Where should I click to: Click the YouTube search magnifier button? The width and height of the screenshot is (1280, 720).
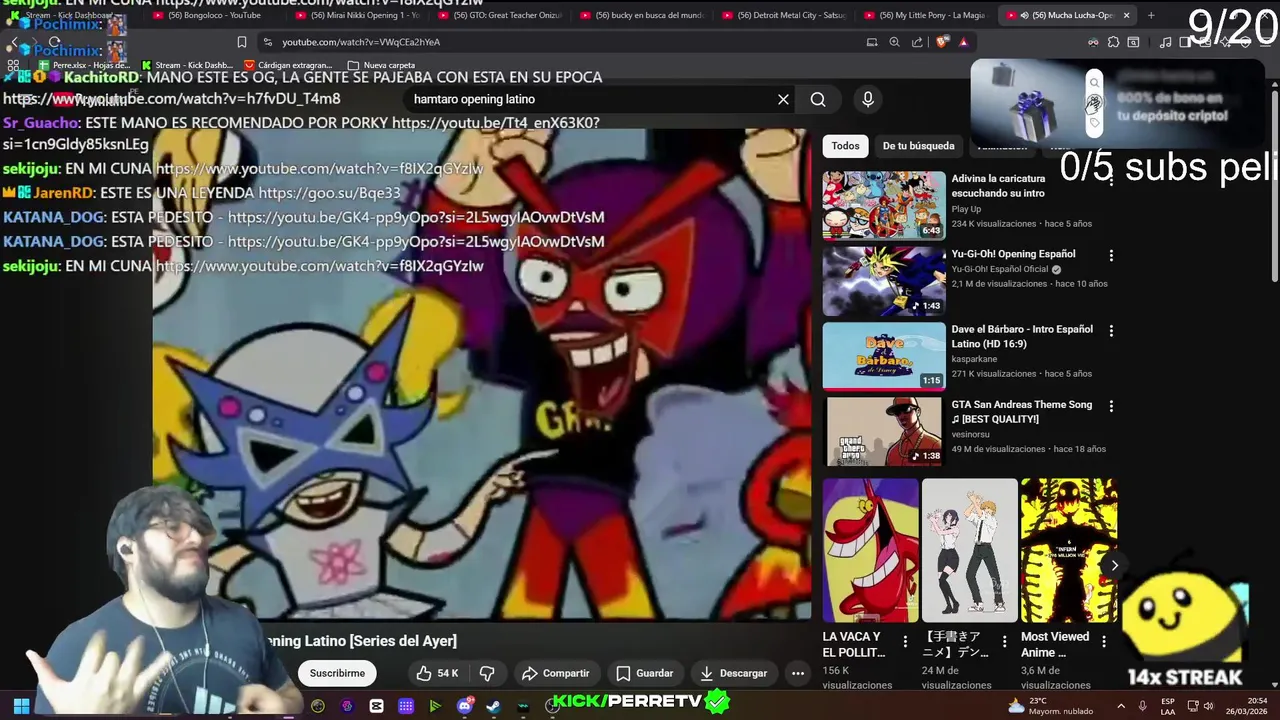[x=818, y=99]
